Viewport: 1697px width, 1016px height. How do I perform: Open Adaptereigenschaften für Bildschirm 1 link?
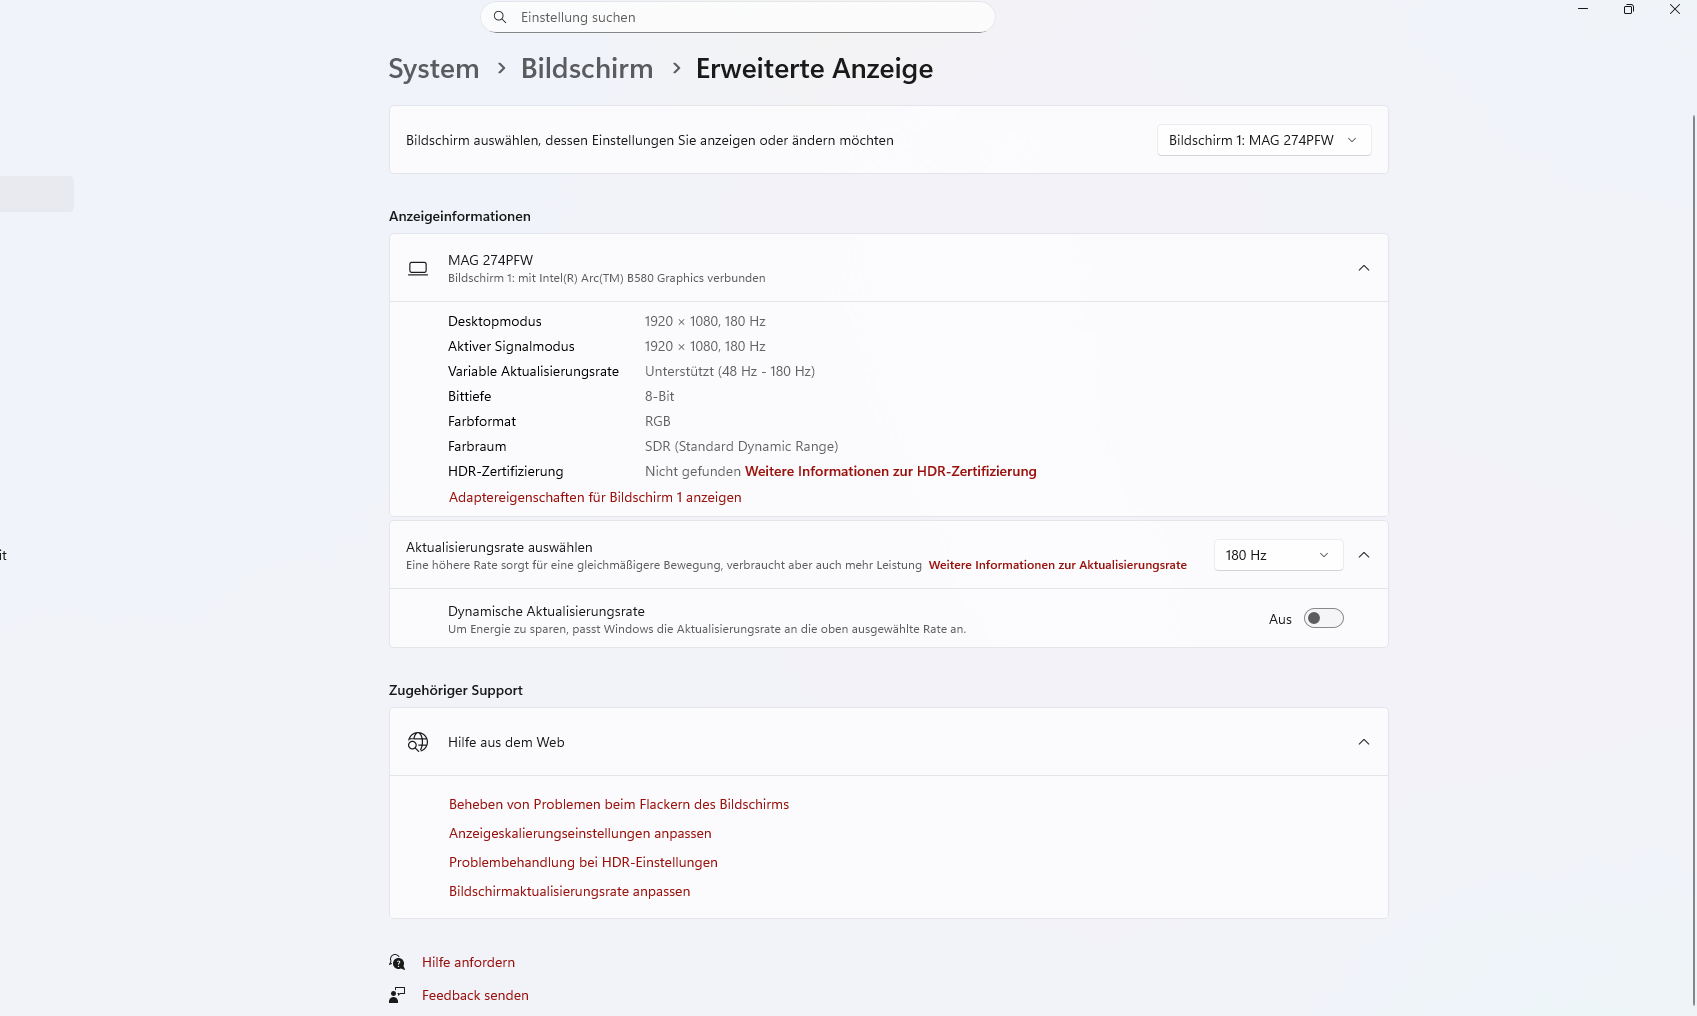[x=595, y=497]
